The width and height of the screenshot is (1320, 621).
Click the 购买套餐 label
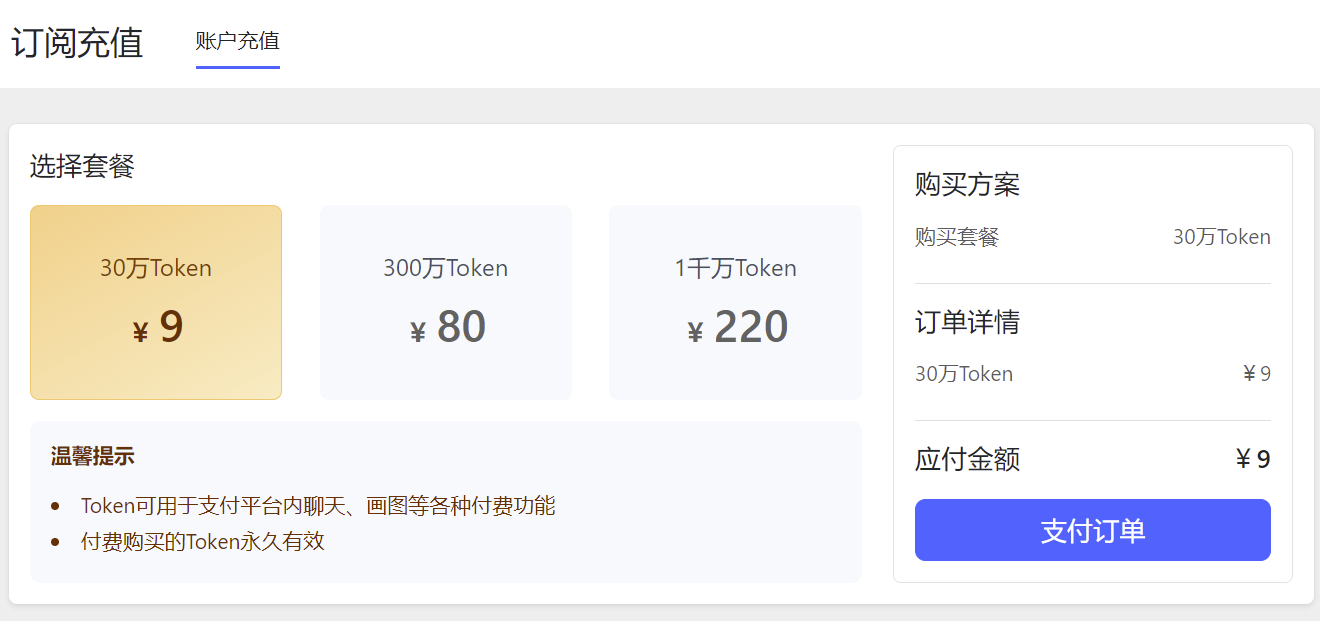point(957,237)
